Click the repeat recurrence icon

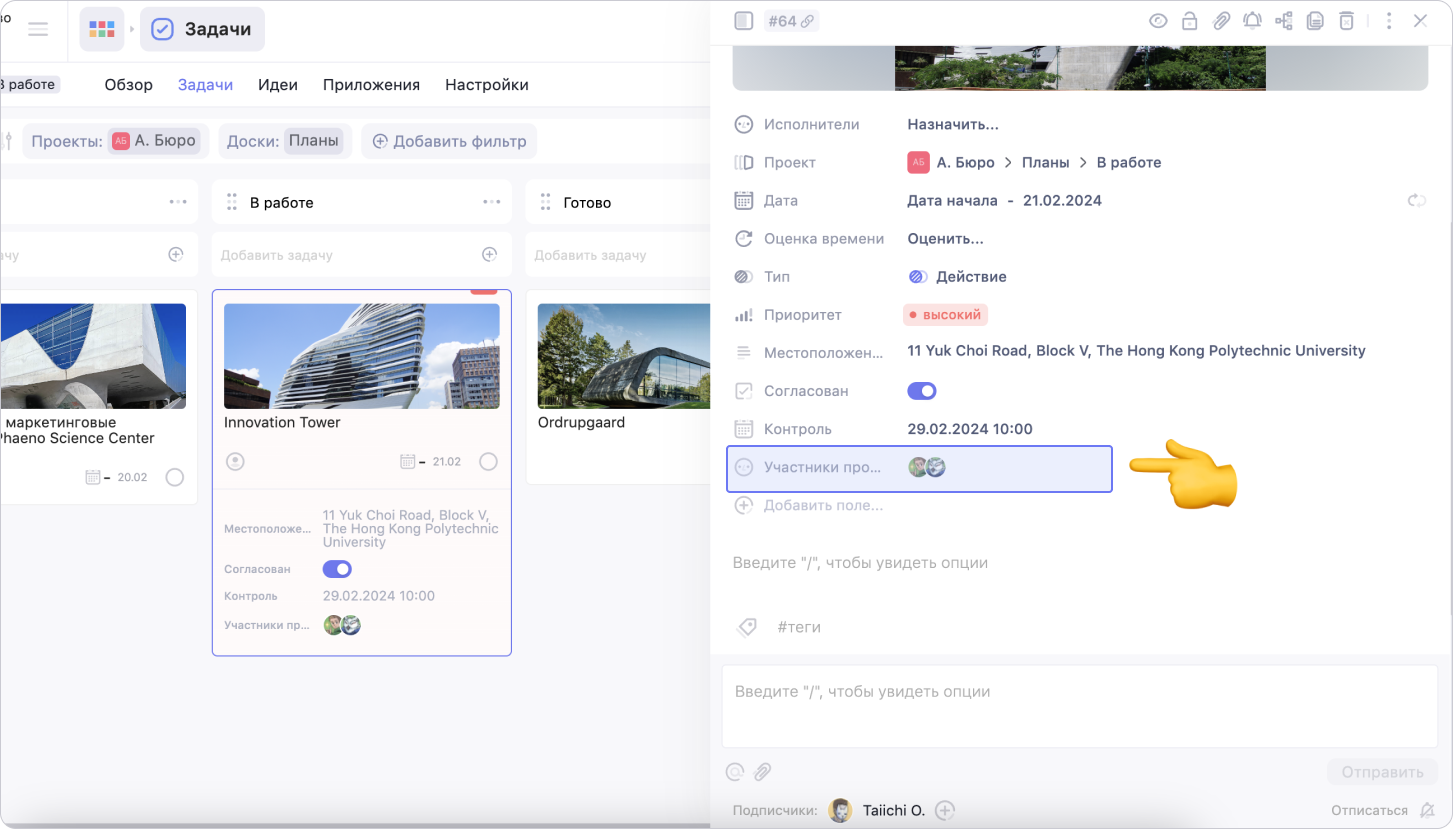point(1416,200)
